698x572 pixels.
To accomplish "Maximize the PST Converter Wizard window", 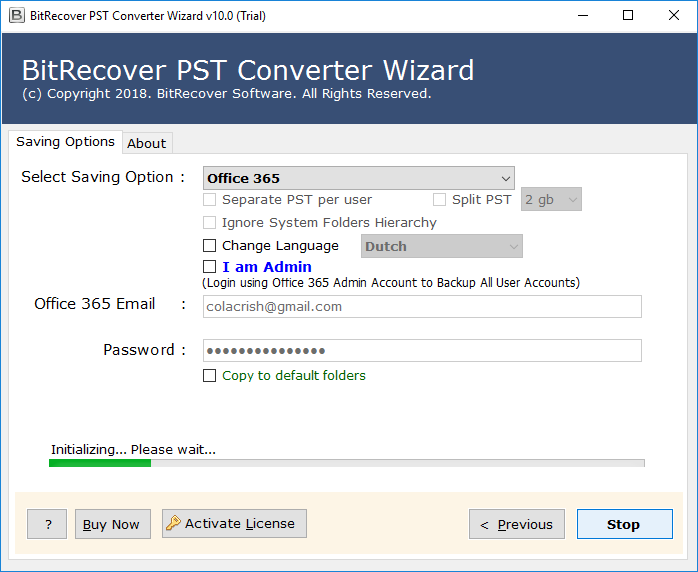I will 628,16.
